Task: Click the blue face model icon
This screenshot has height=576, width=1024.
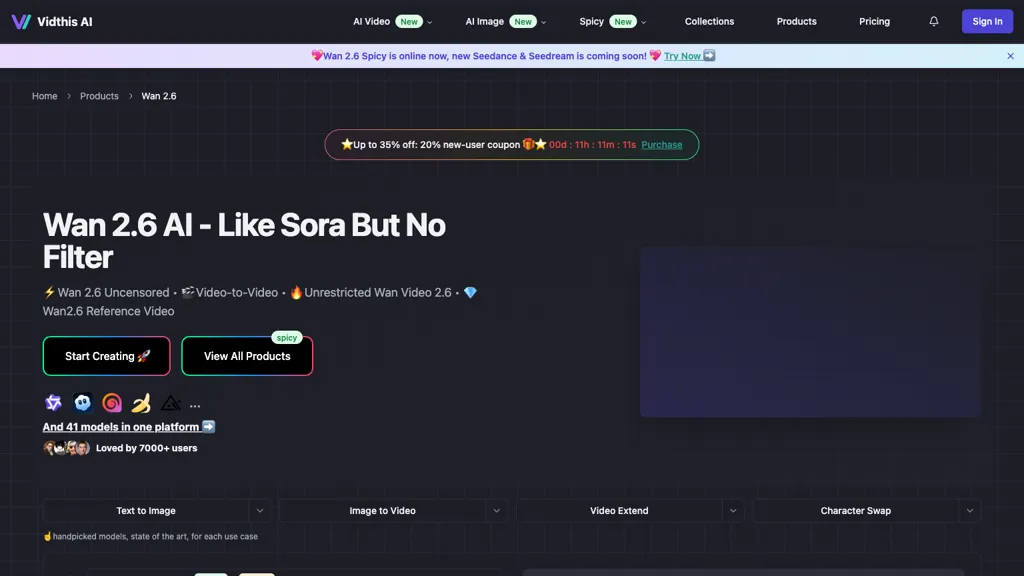Action: (82, 403)
